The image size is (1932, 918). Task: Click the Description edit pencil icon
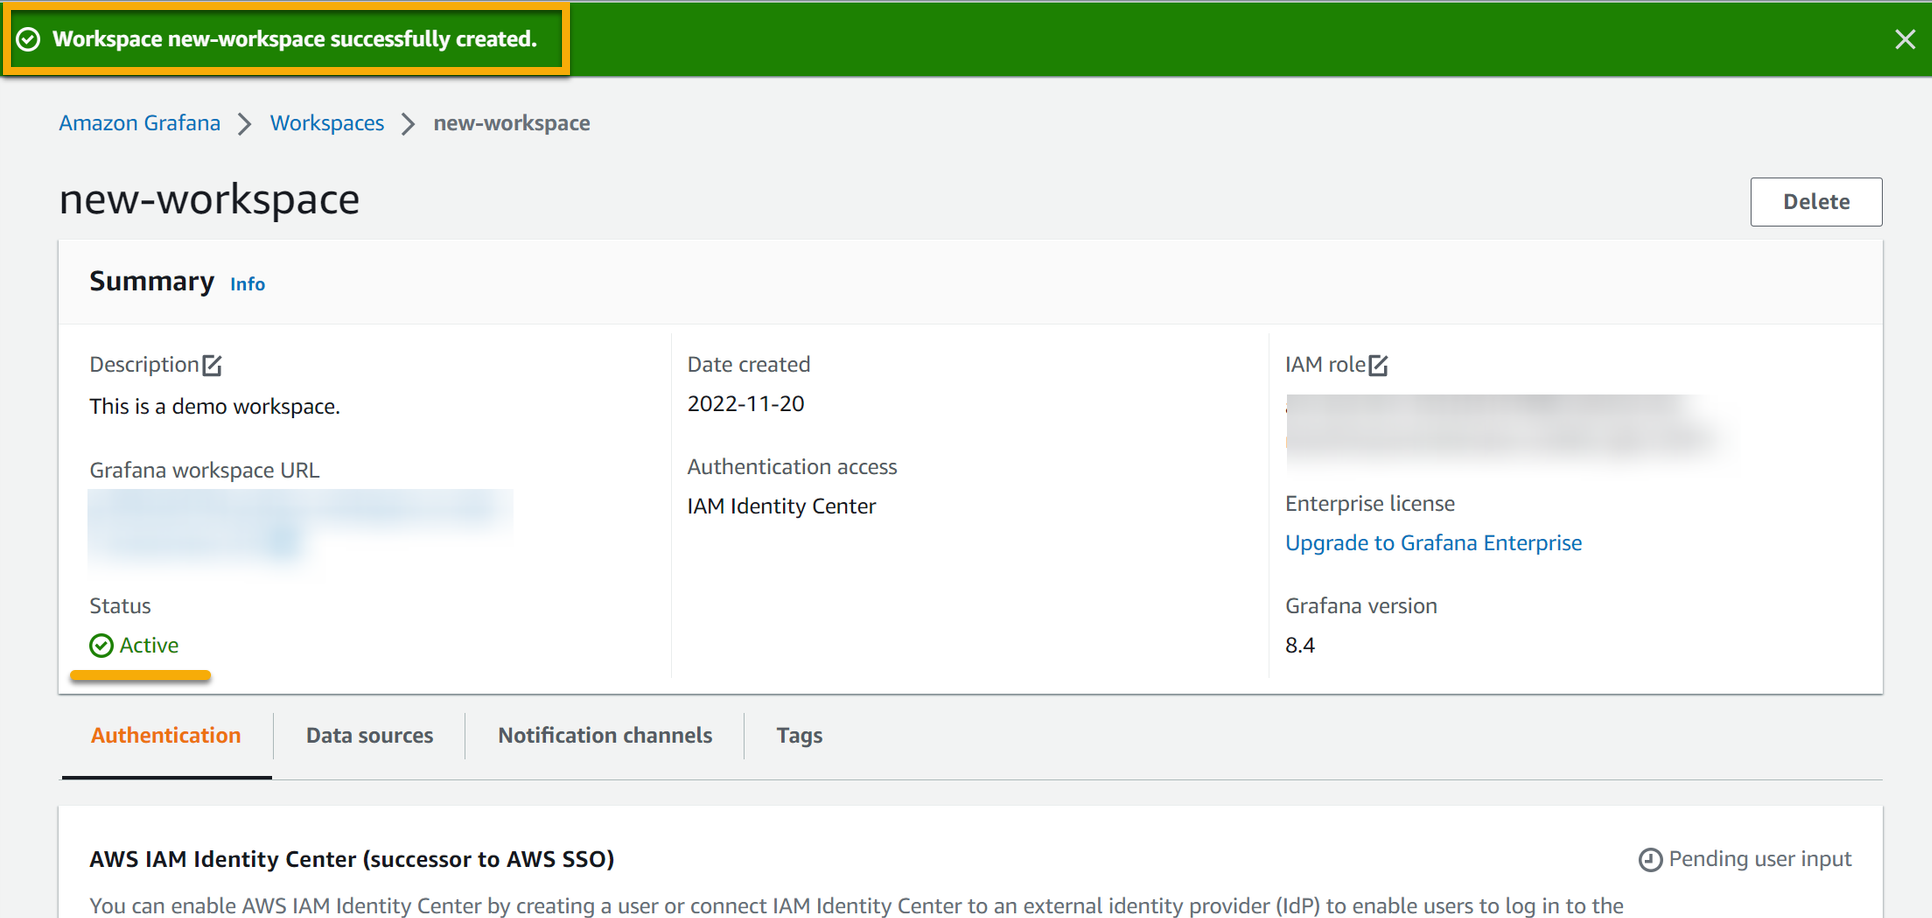click(x=212, y=365)
